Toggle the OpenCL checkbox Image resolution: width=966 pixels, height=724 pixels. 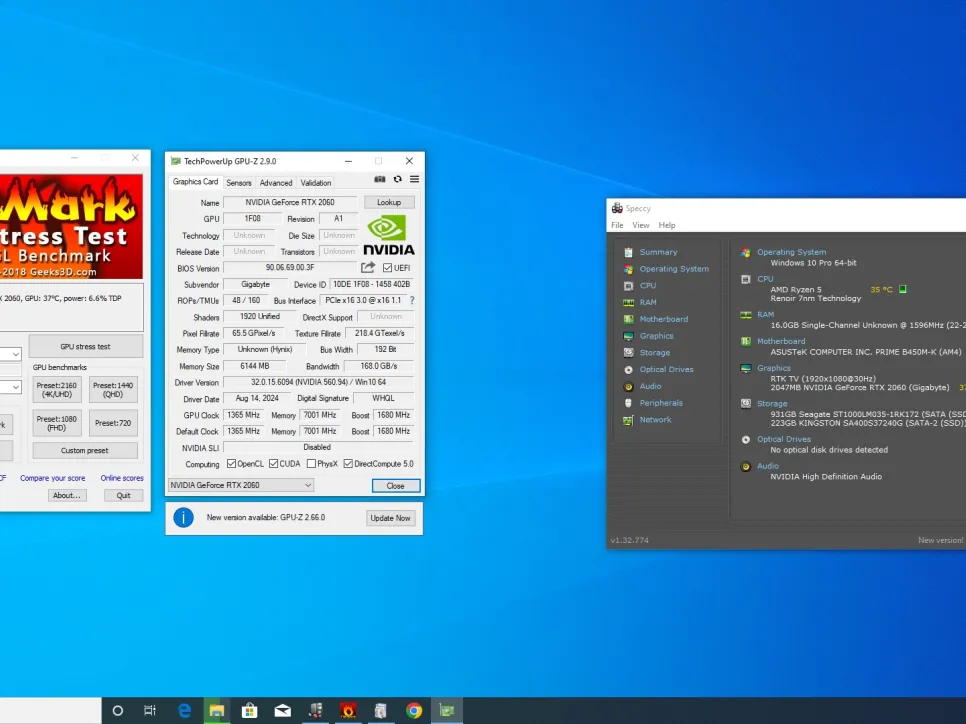231,464
